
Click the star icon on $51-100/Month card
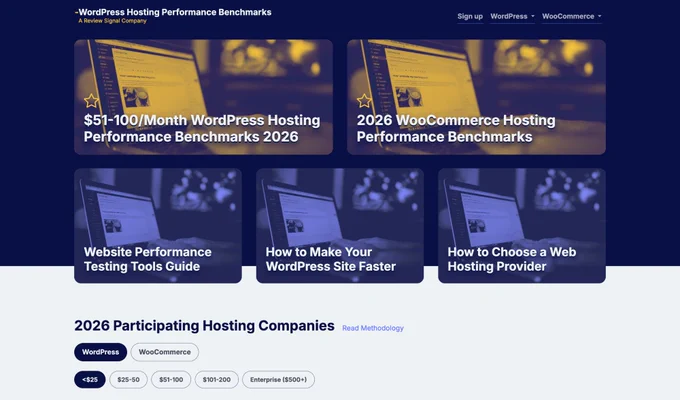tap(91, 101)
